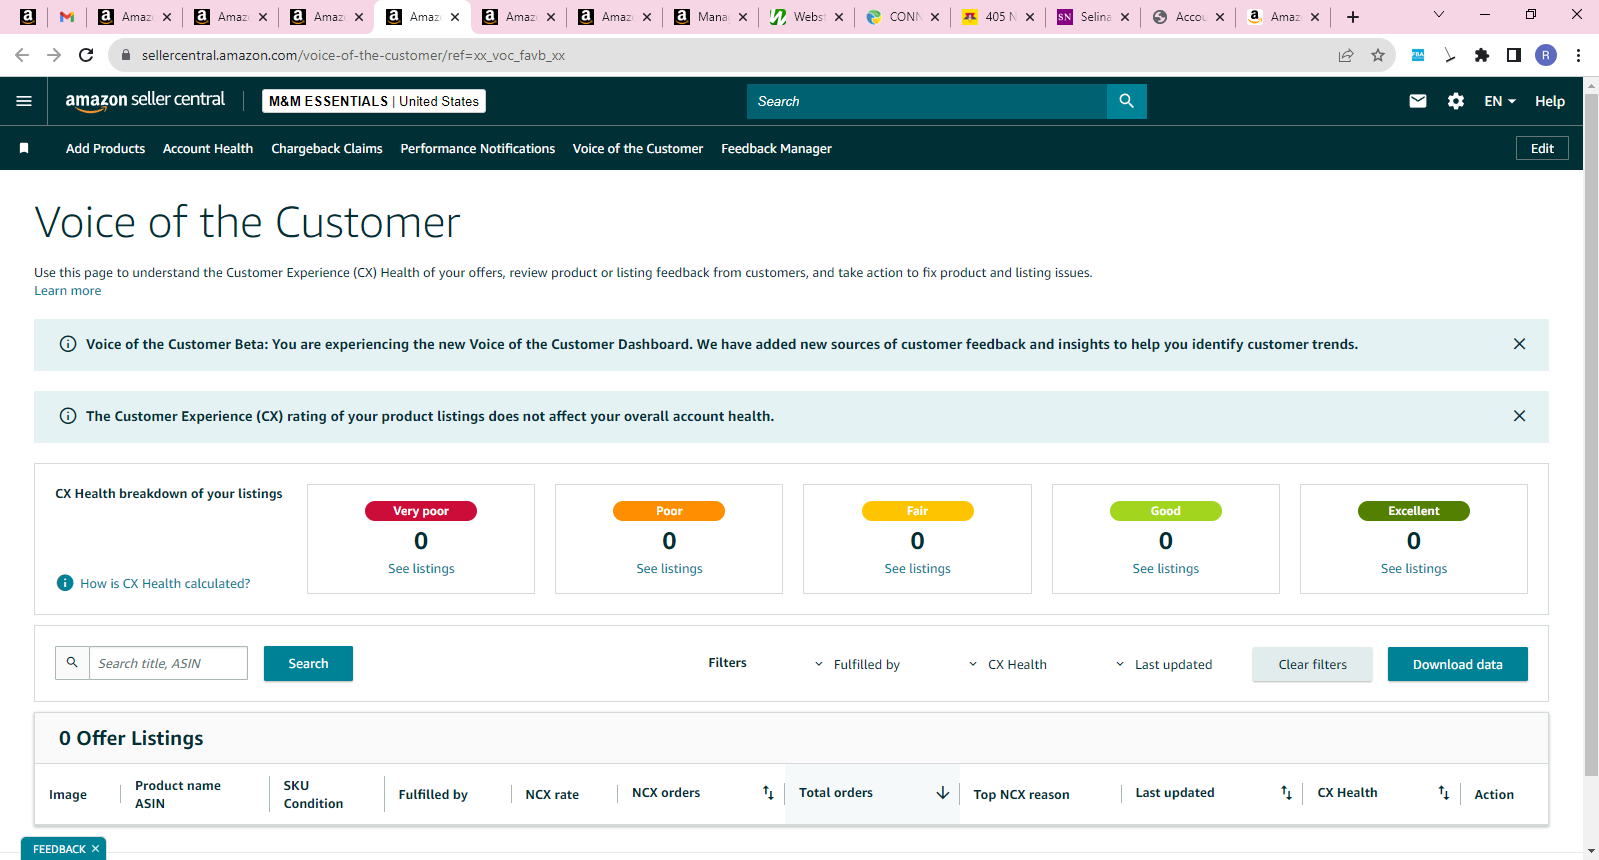The width and height of the screenshot is (1599, 860).
Task: Go back using browser back arrow
Action: [22, 55]
